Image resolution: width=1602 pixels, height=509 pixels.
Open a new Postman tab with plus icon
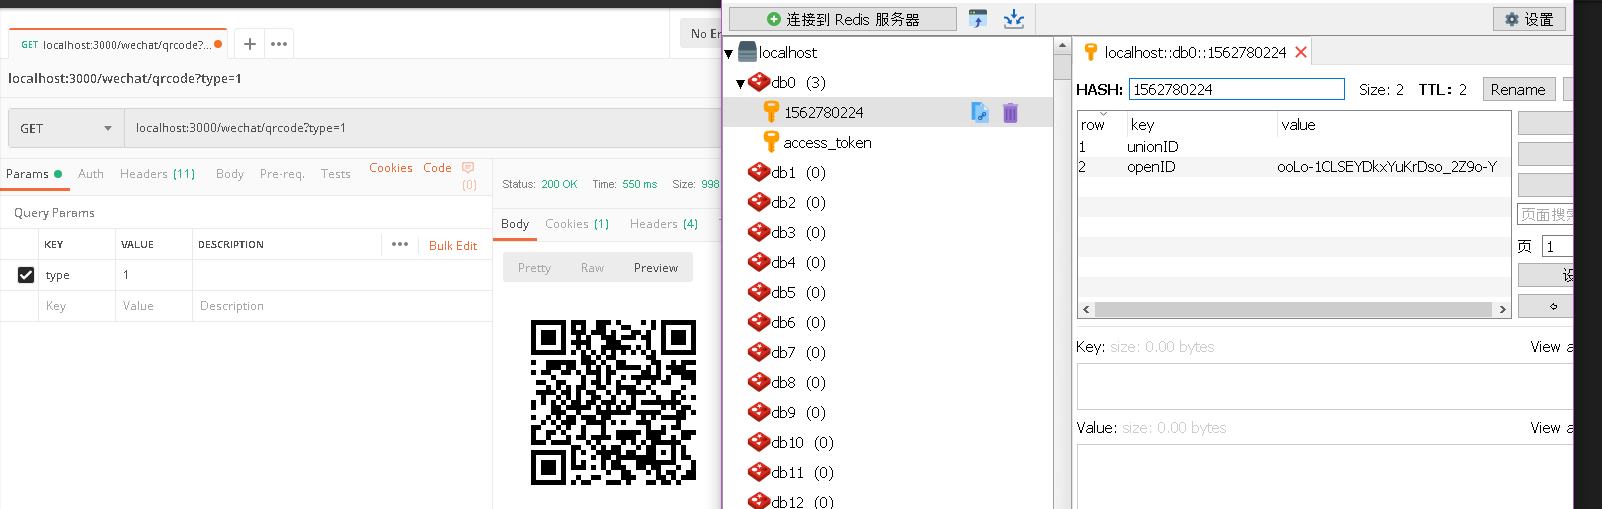click(x=250, y=44)
